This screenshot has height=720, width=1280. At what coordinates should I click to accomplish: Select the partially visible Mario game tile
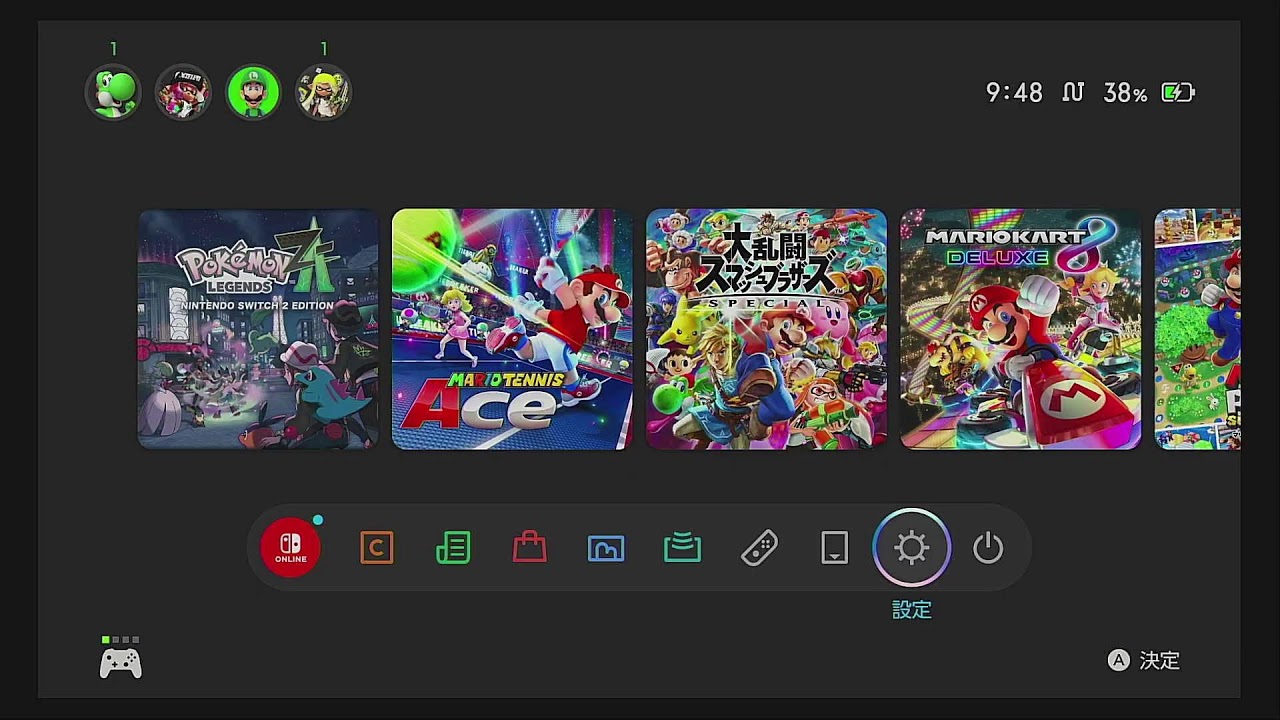(1198, 329)
